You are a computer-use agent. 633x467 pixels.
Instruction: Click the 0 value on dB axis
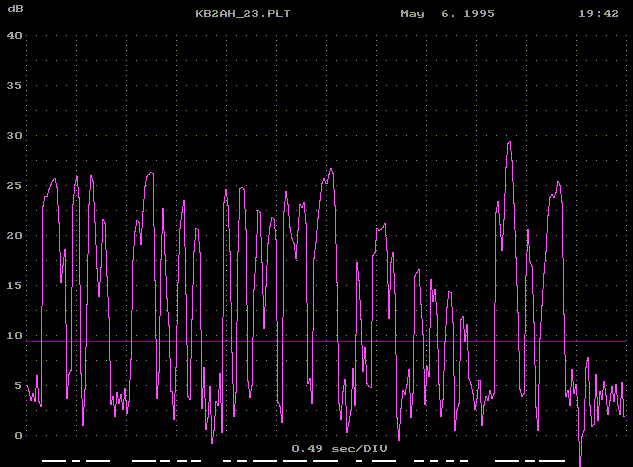[18, 436]
